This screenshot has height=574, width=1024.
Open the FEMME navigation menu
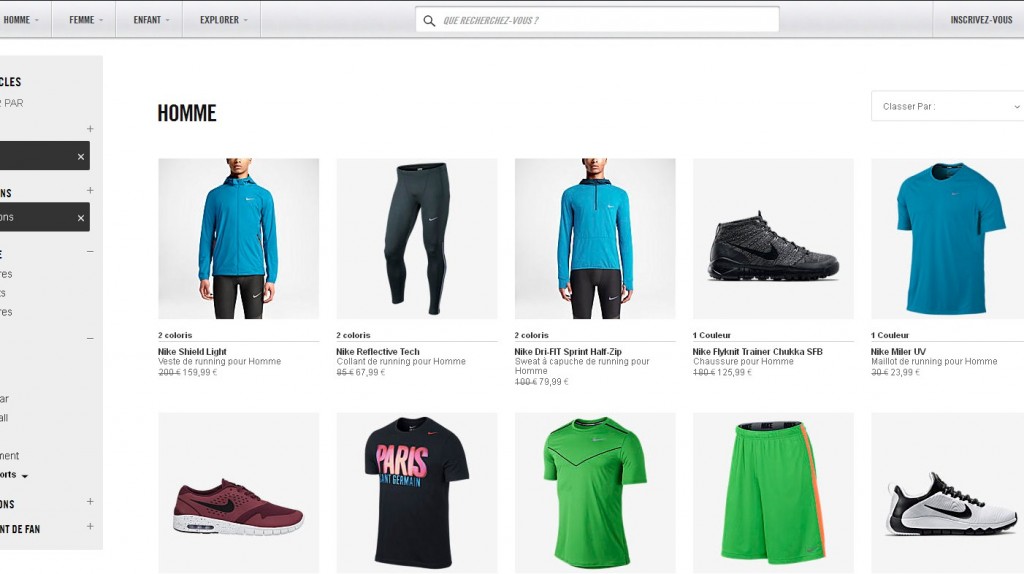(x=86, y=20)
